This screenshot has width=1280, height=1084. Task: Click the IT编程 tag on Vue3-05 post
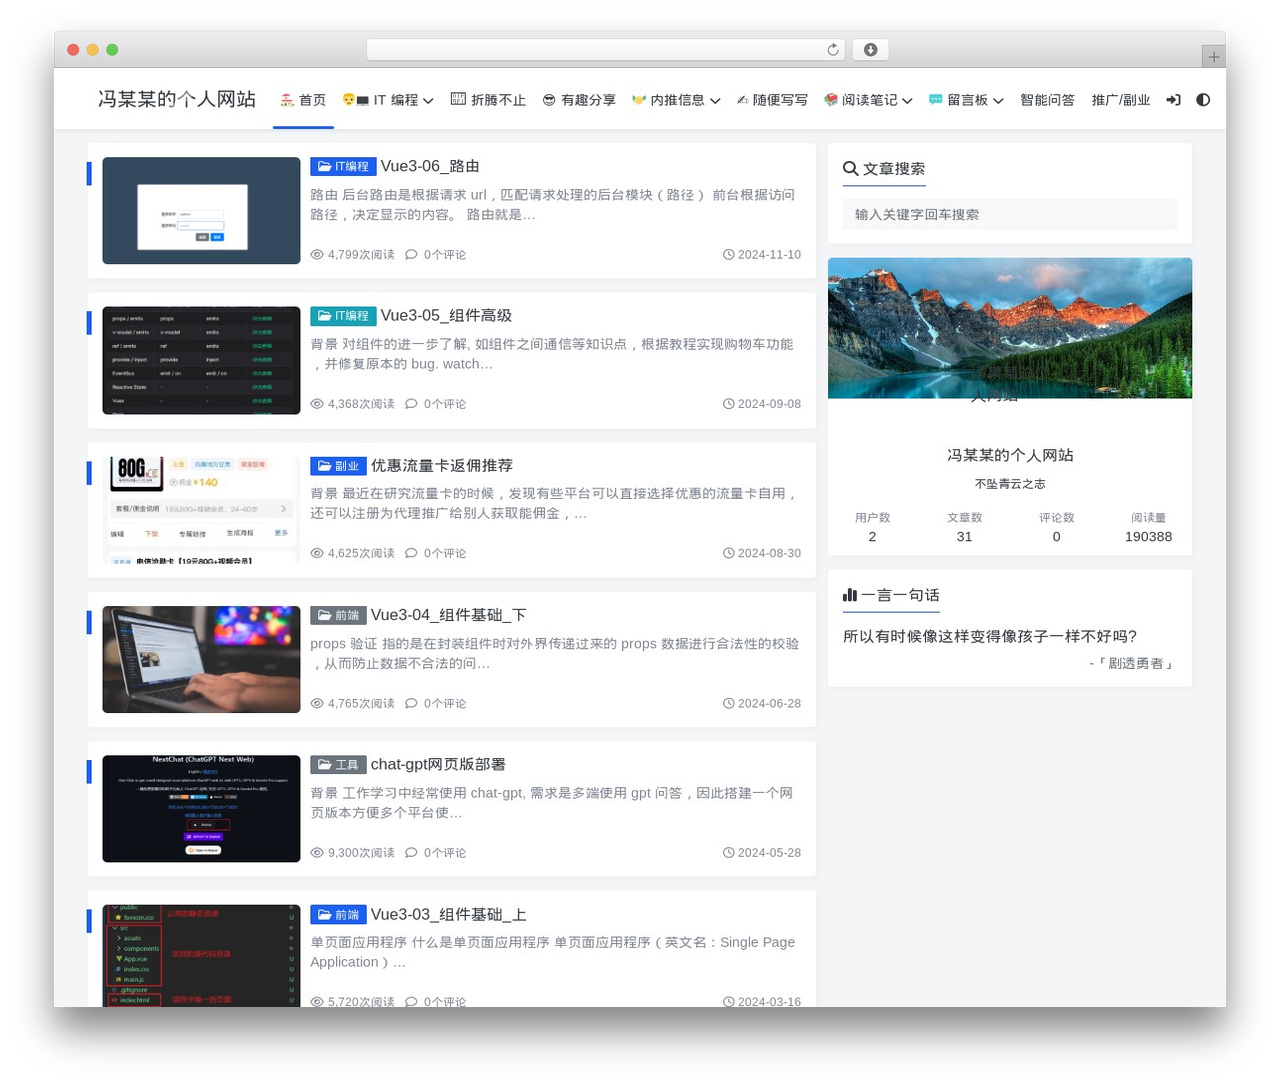coord(343,316)
